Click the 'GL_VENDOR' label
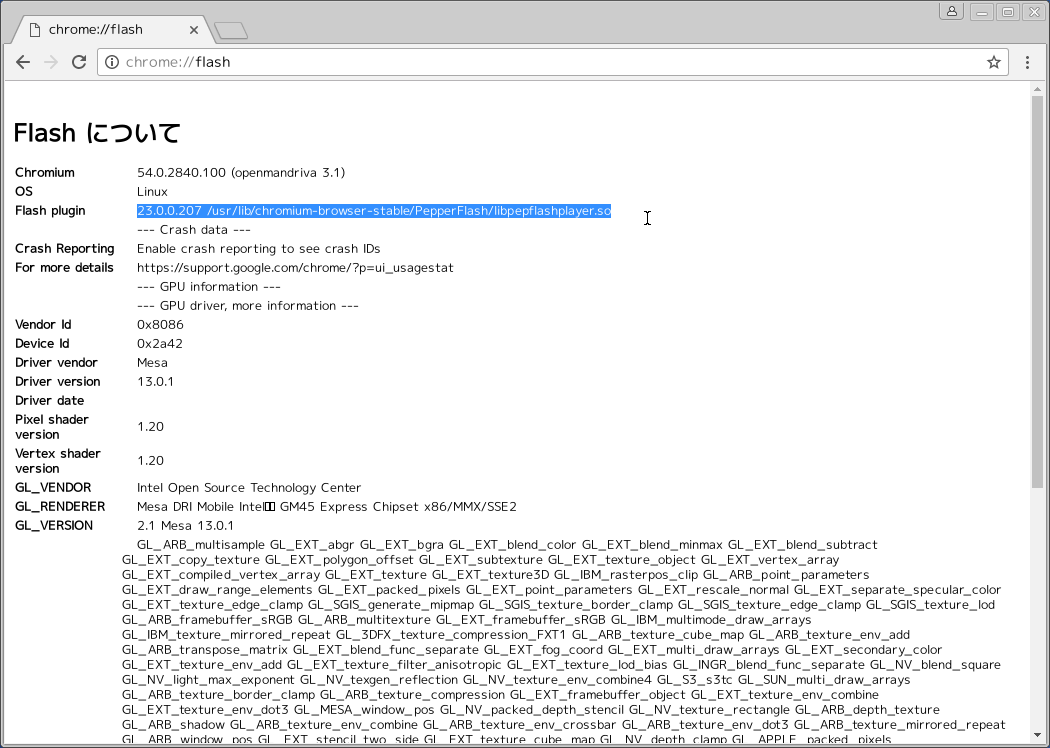1050x748 pixels. 53,488
